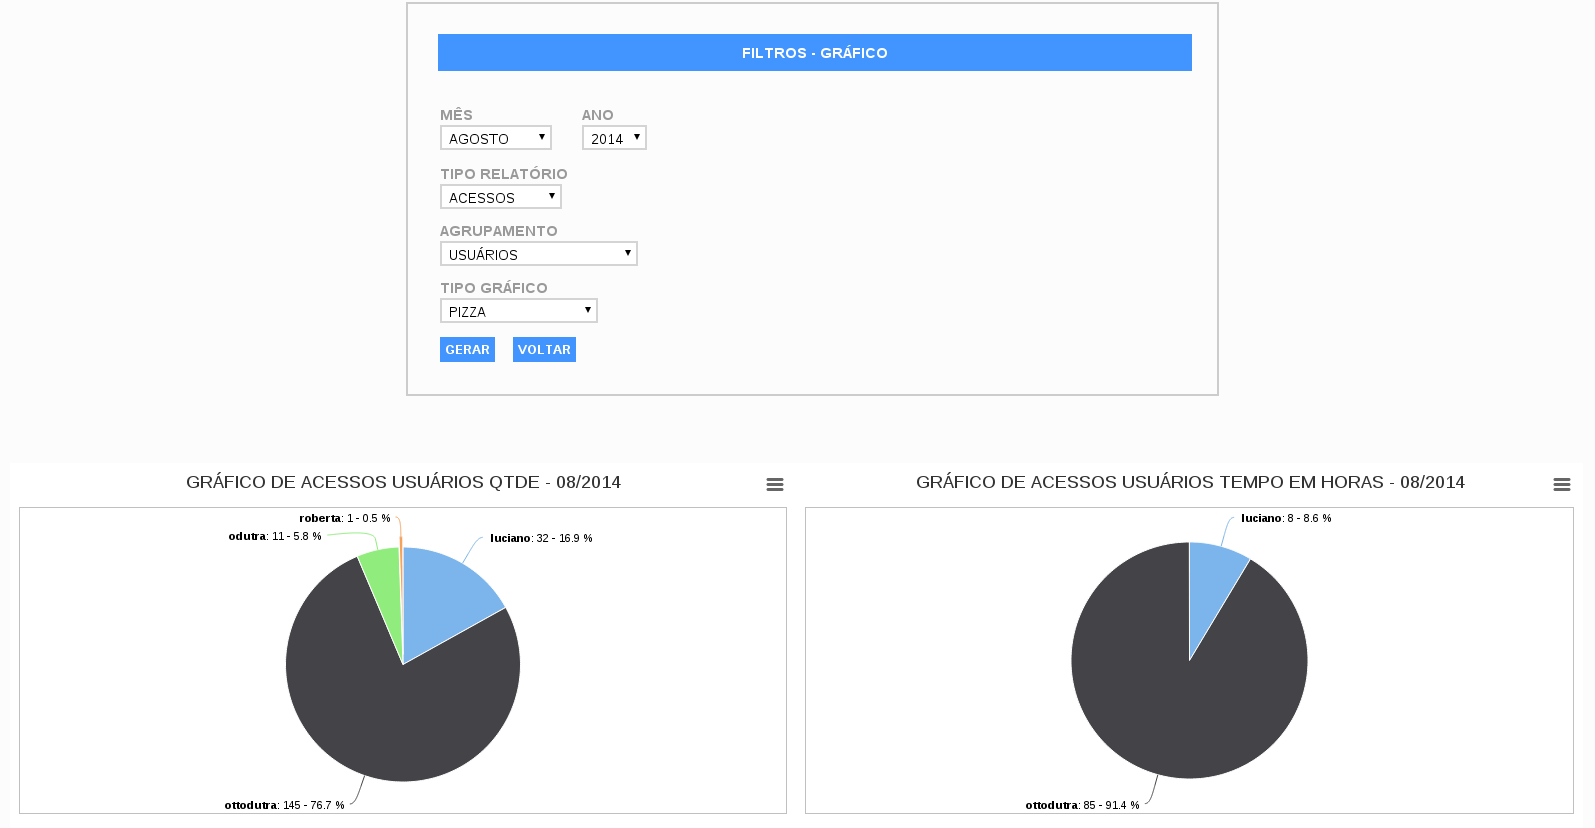Screen dimensions: 1595x828
Task: Click the 'ottodutra: 145 - 76.7 %' data label
Action: [284, 805]
